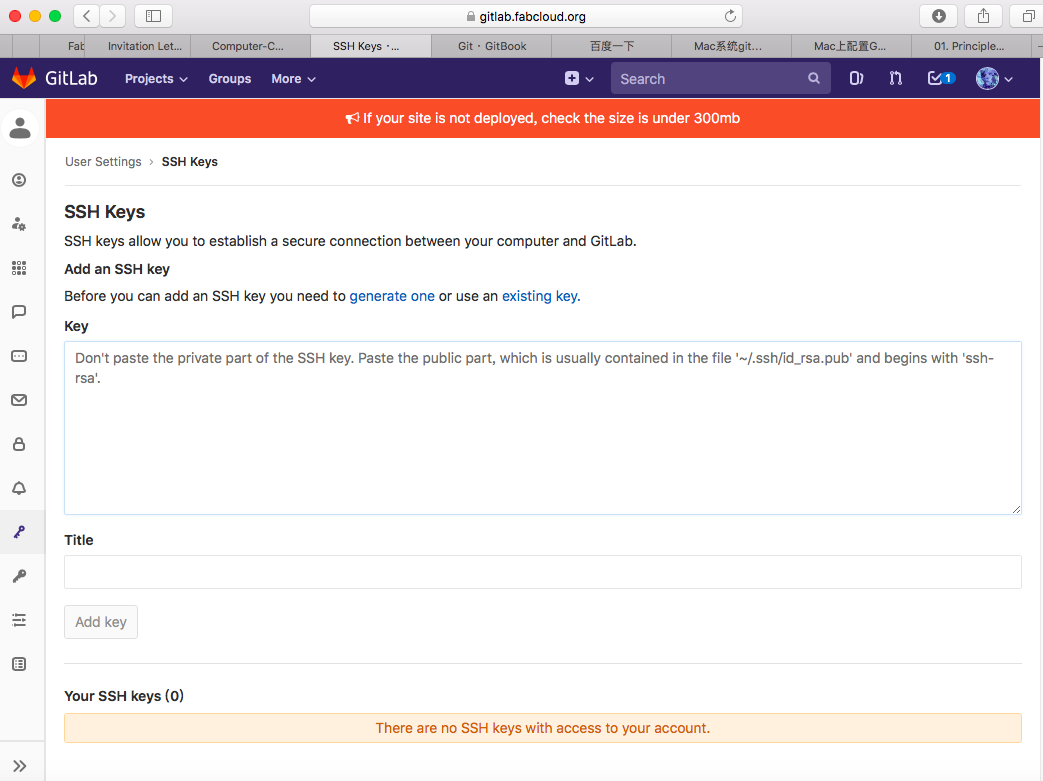
Task: Open the user avatar dropdown in navbar
Action: 994,78
